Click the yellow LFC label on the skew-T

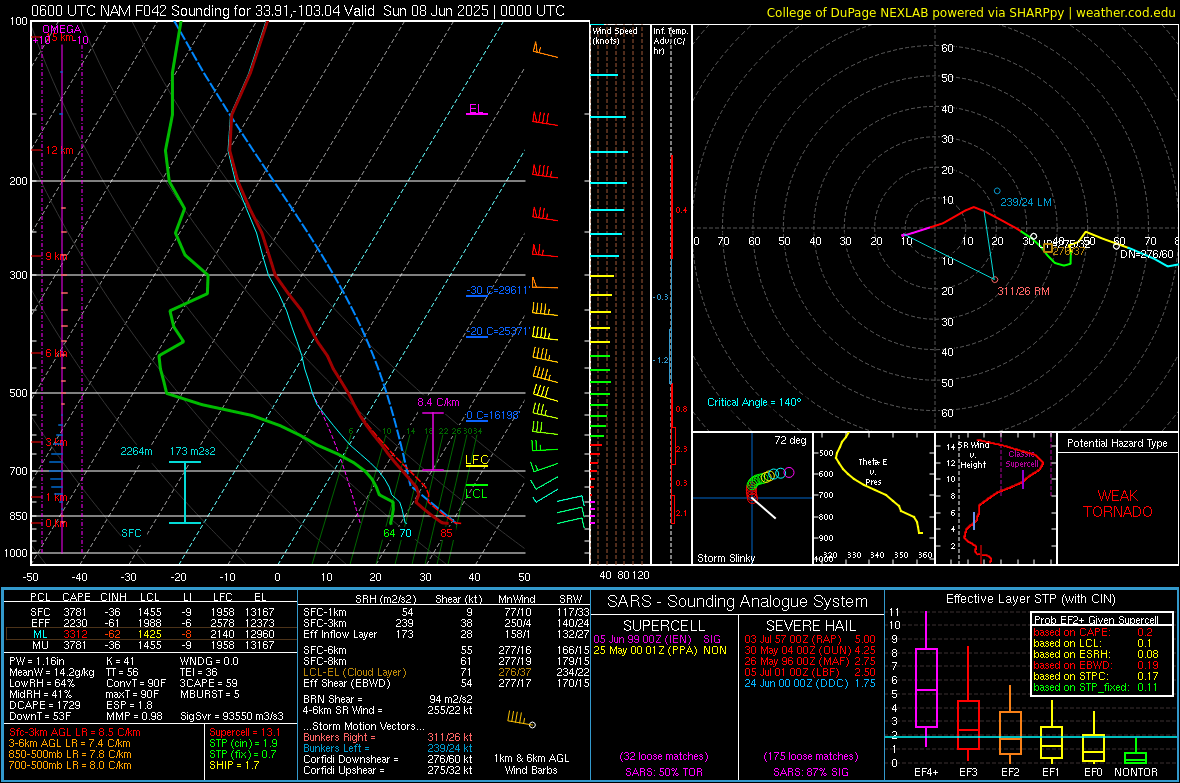point(476,460)
